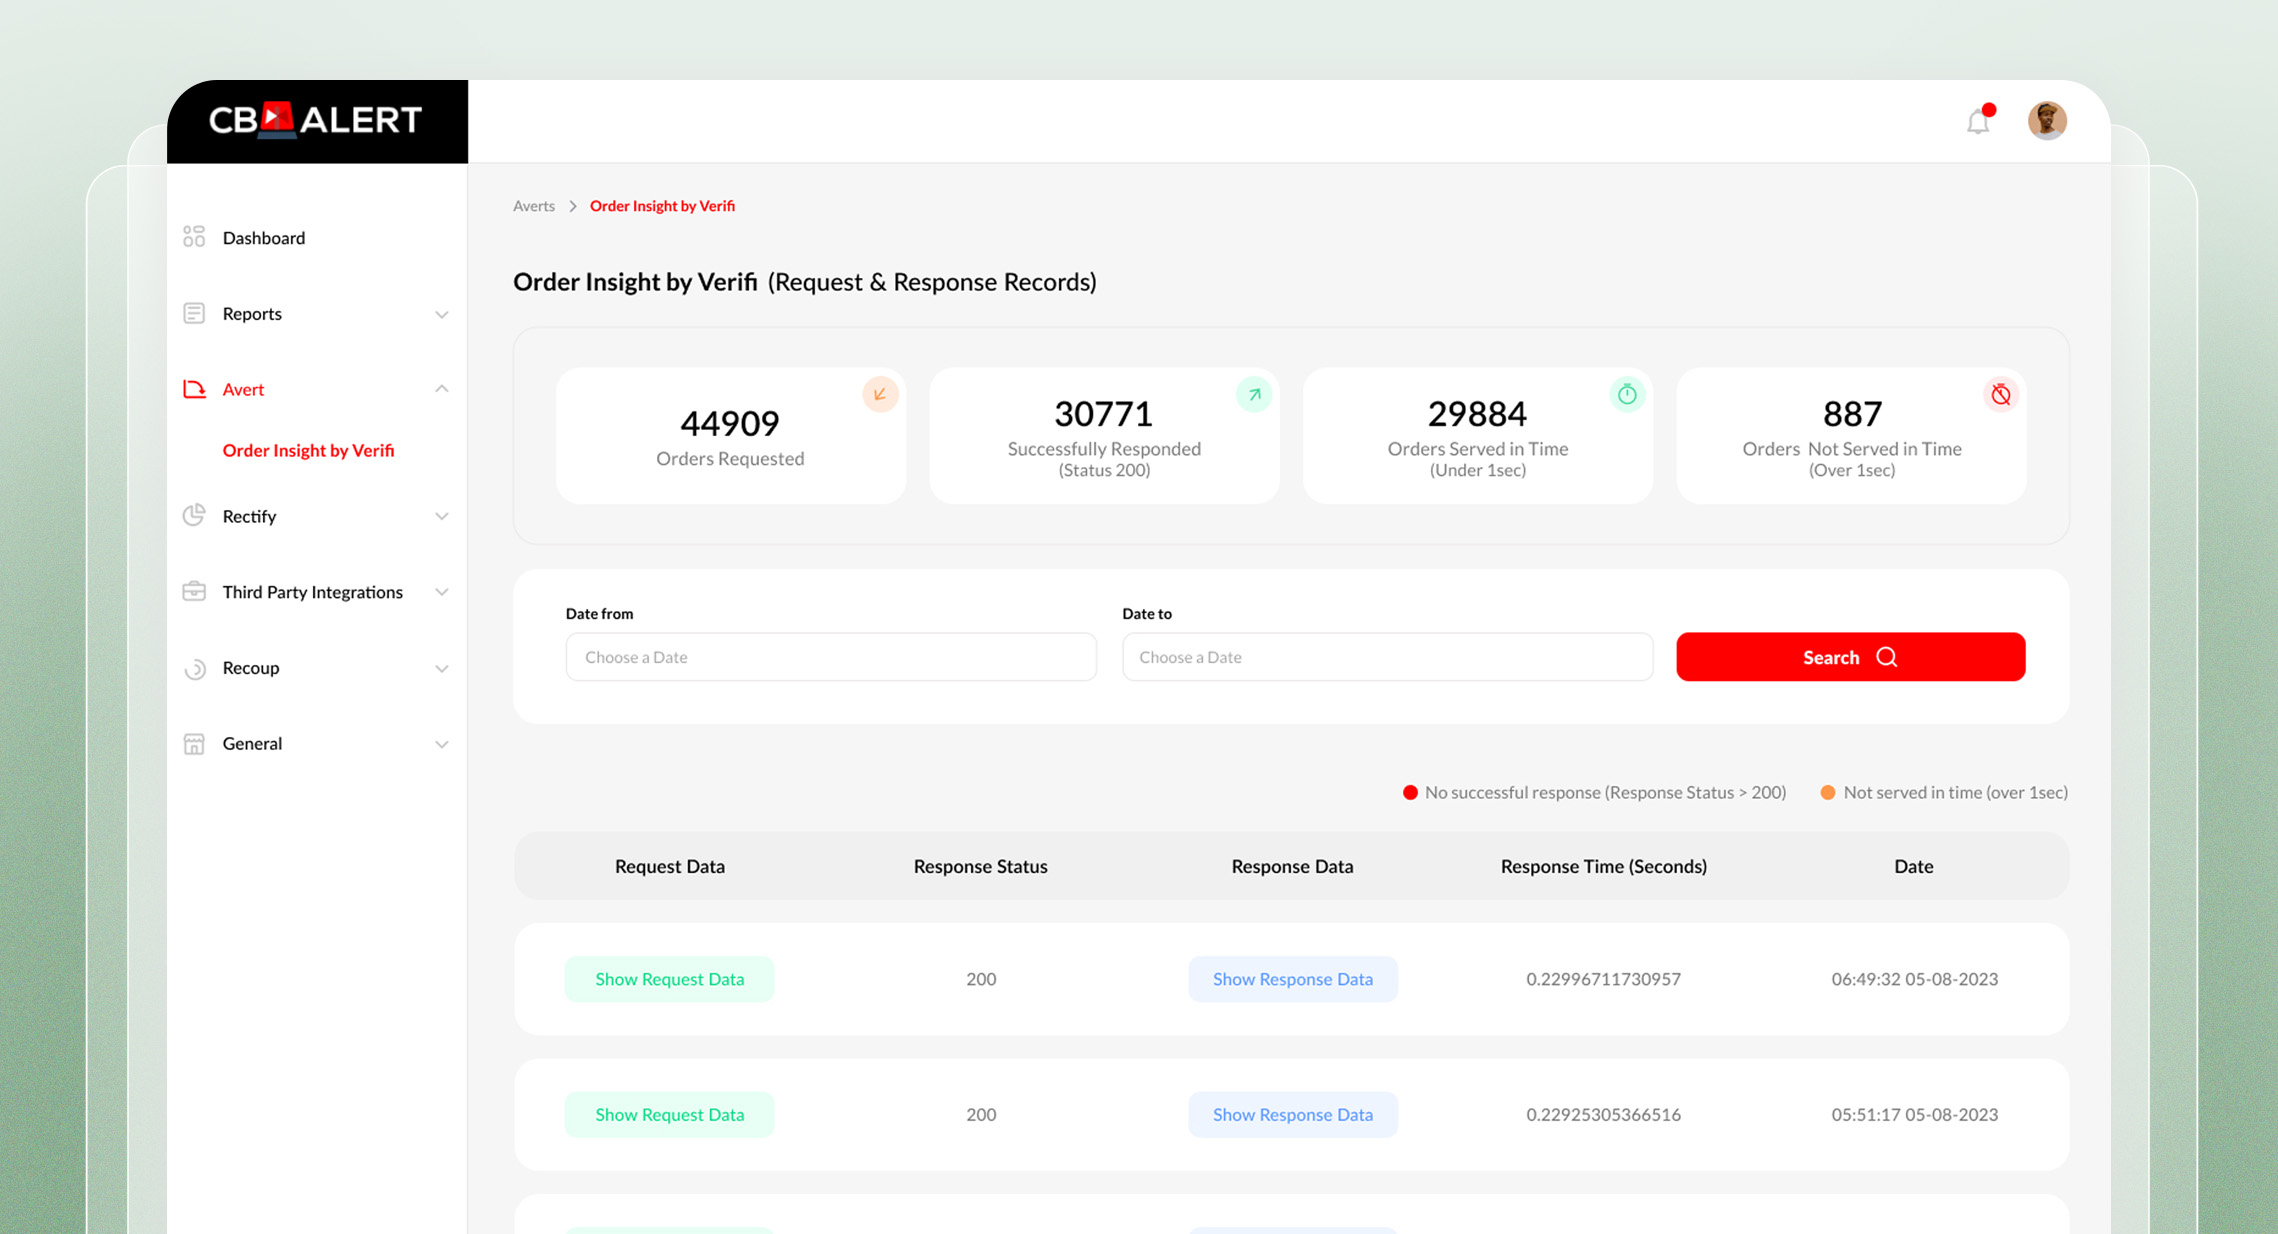The image size is (2278, 1234).
Task: Click the Date from input field
Action: [831, 657]
